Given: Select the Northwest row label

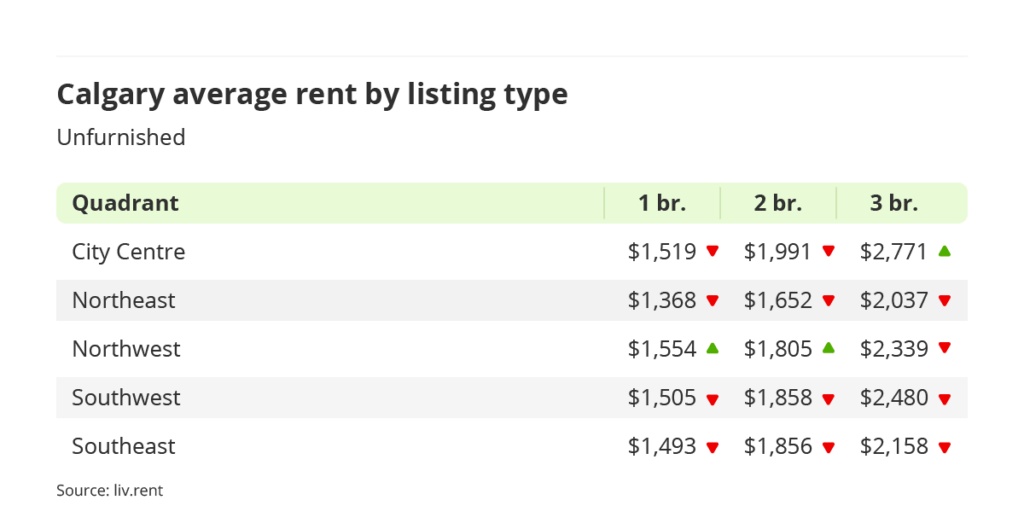Looking at the screenshot, I should click(x=126, y=349).
